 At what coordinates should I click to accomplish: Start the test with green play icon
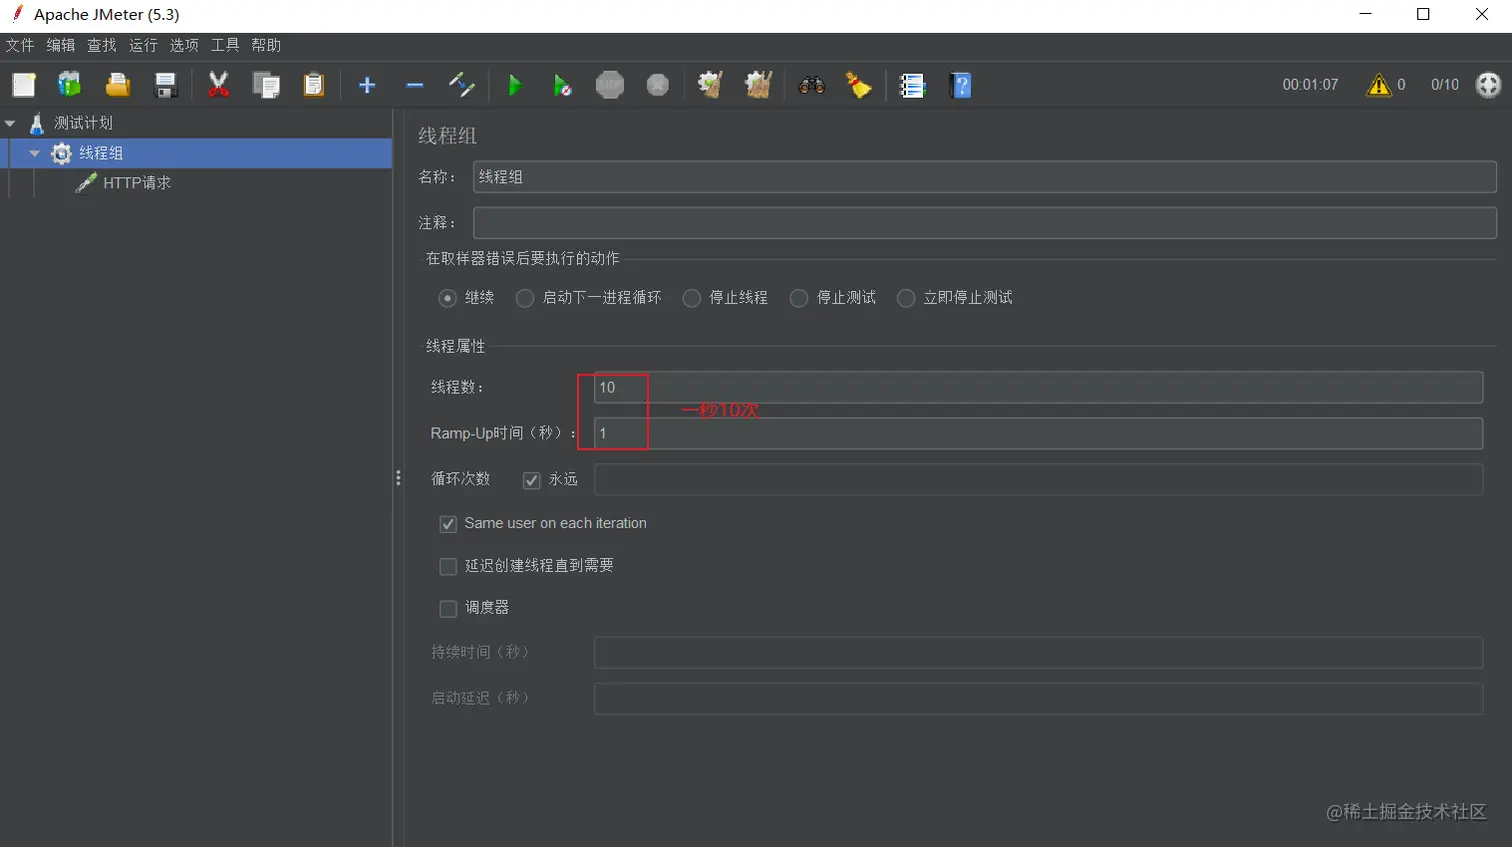(515, 85)
